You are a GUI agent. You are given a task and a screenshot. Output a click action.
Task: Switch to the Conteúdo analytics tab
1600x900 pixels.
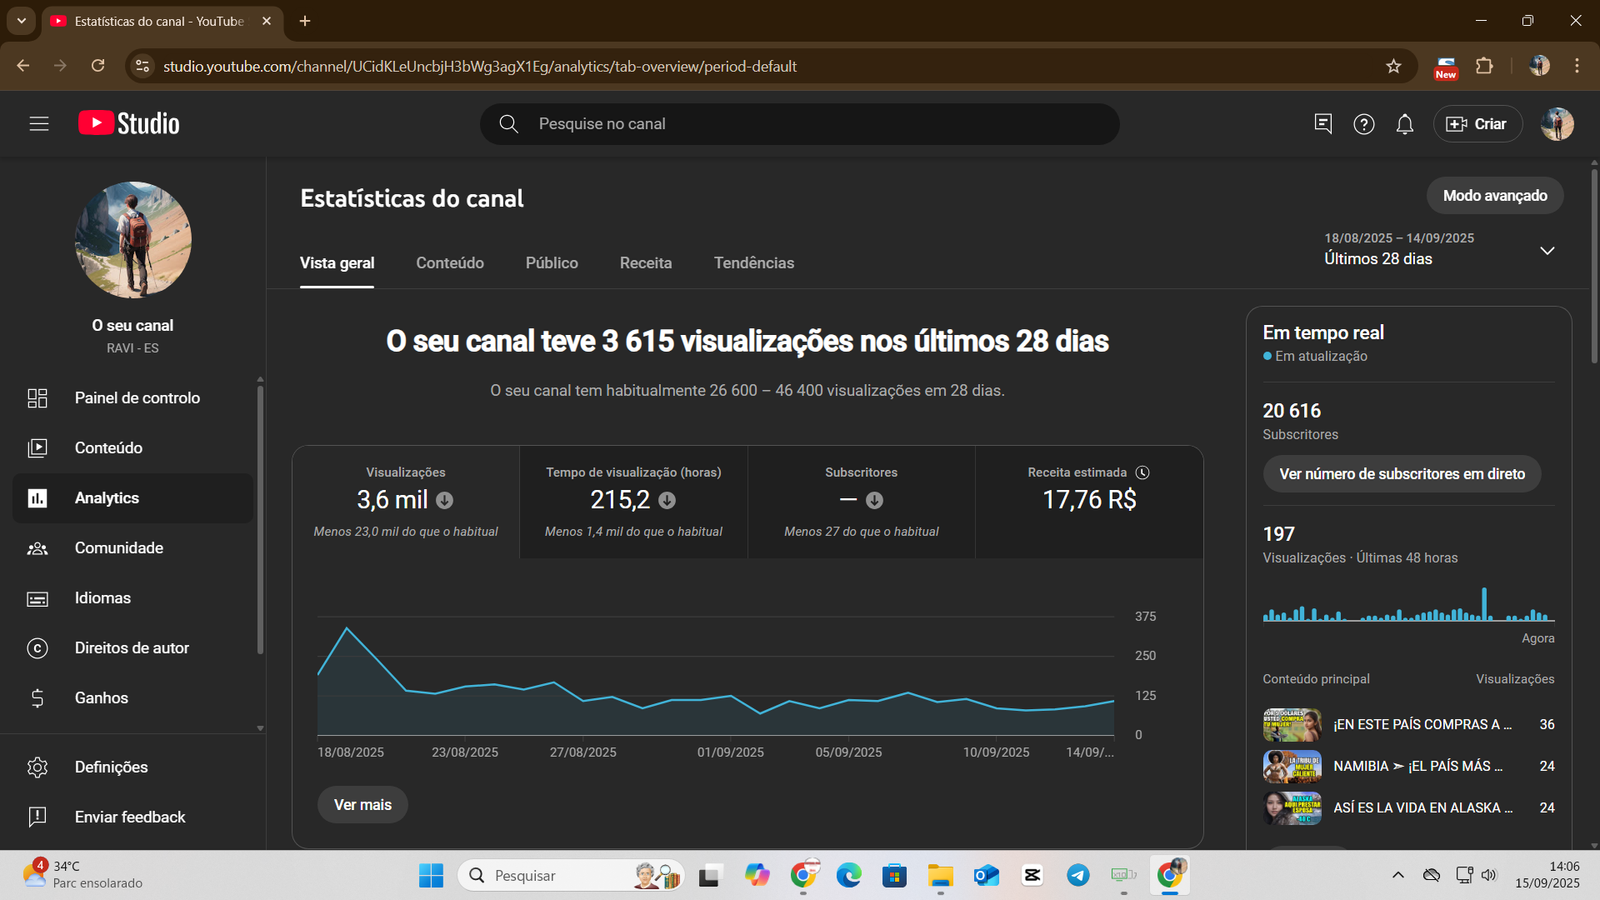click(x=450, y=263)
